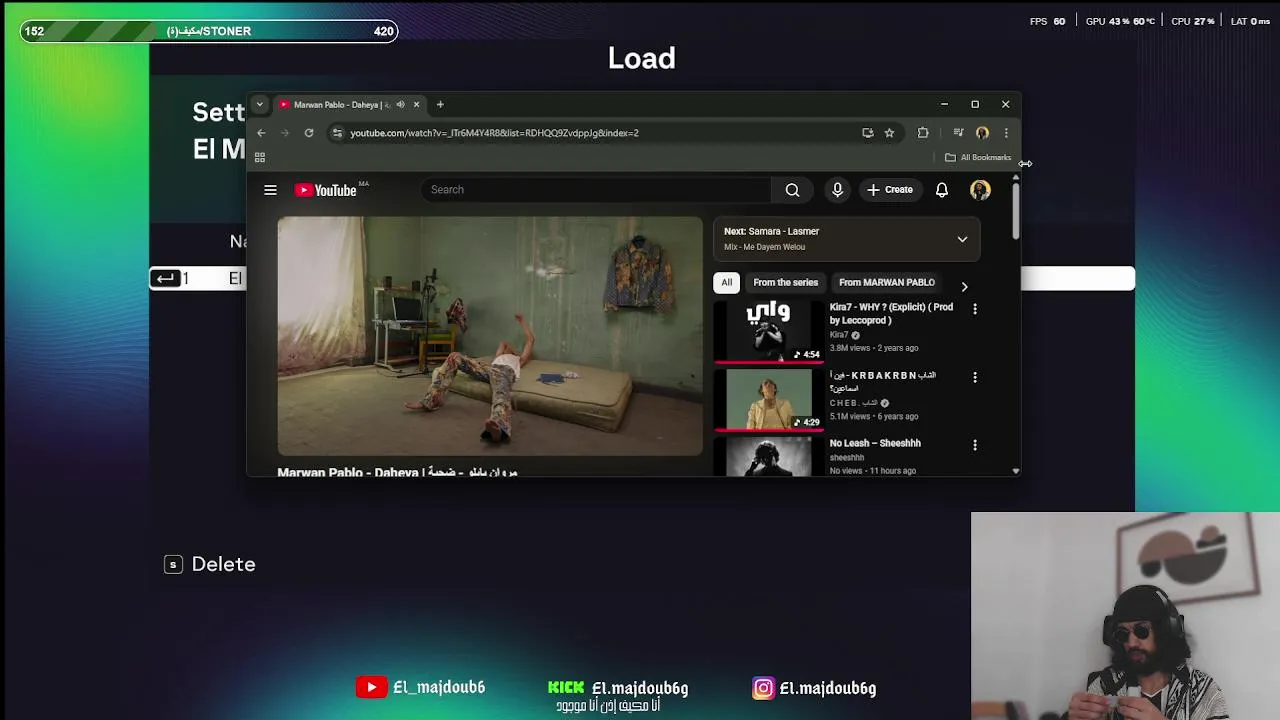Focus the YouTube Search field
This screenshot has height=720, width=1280.
tap(596, 190)
